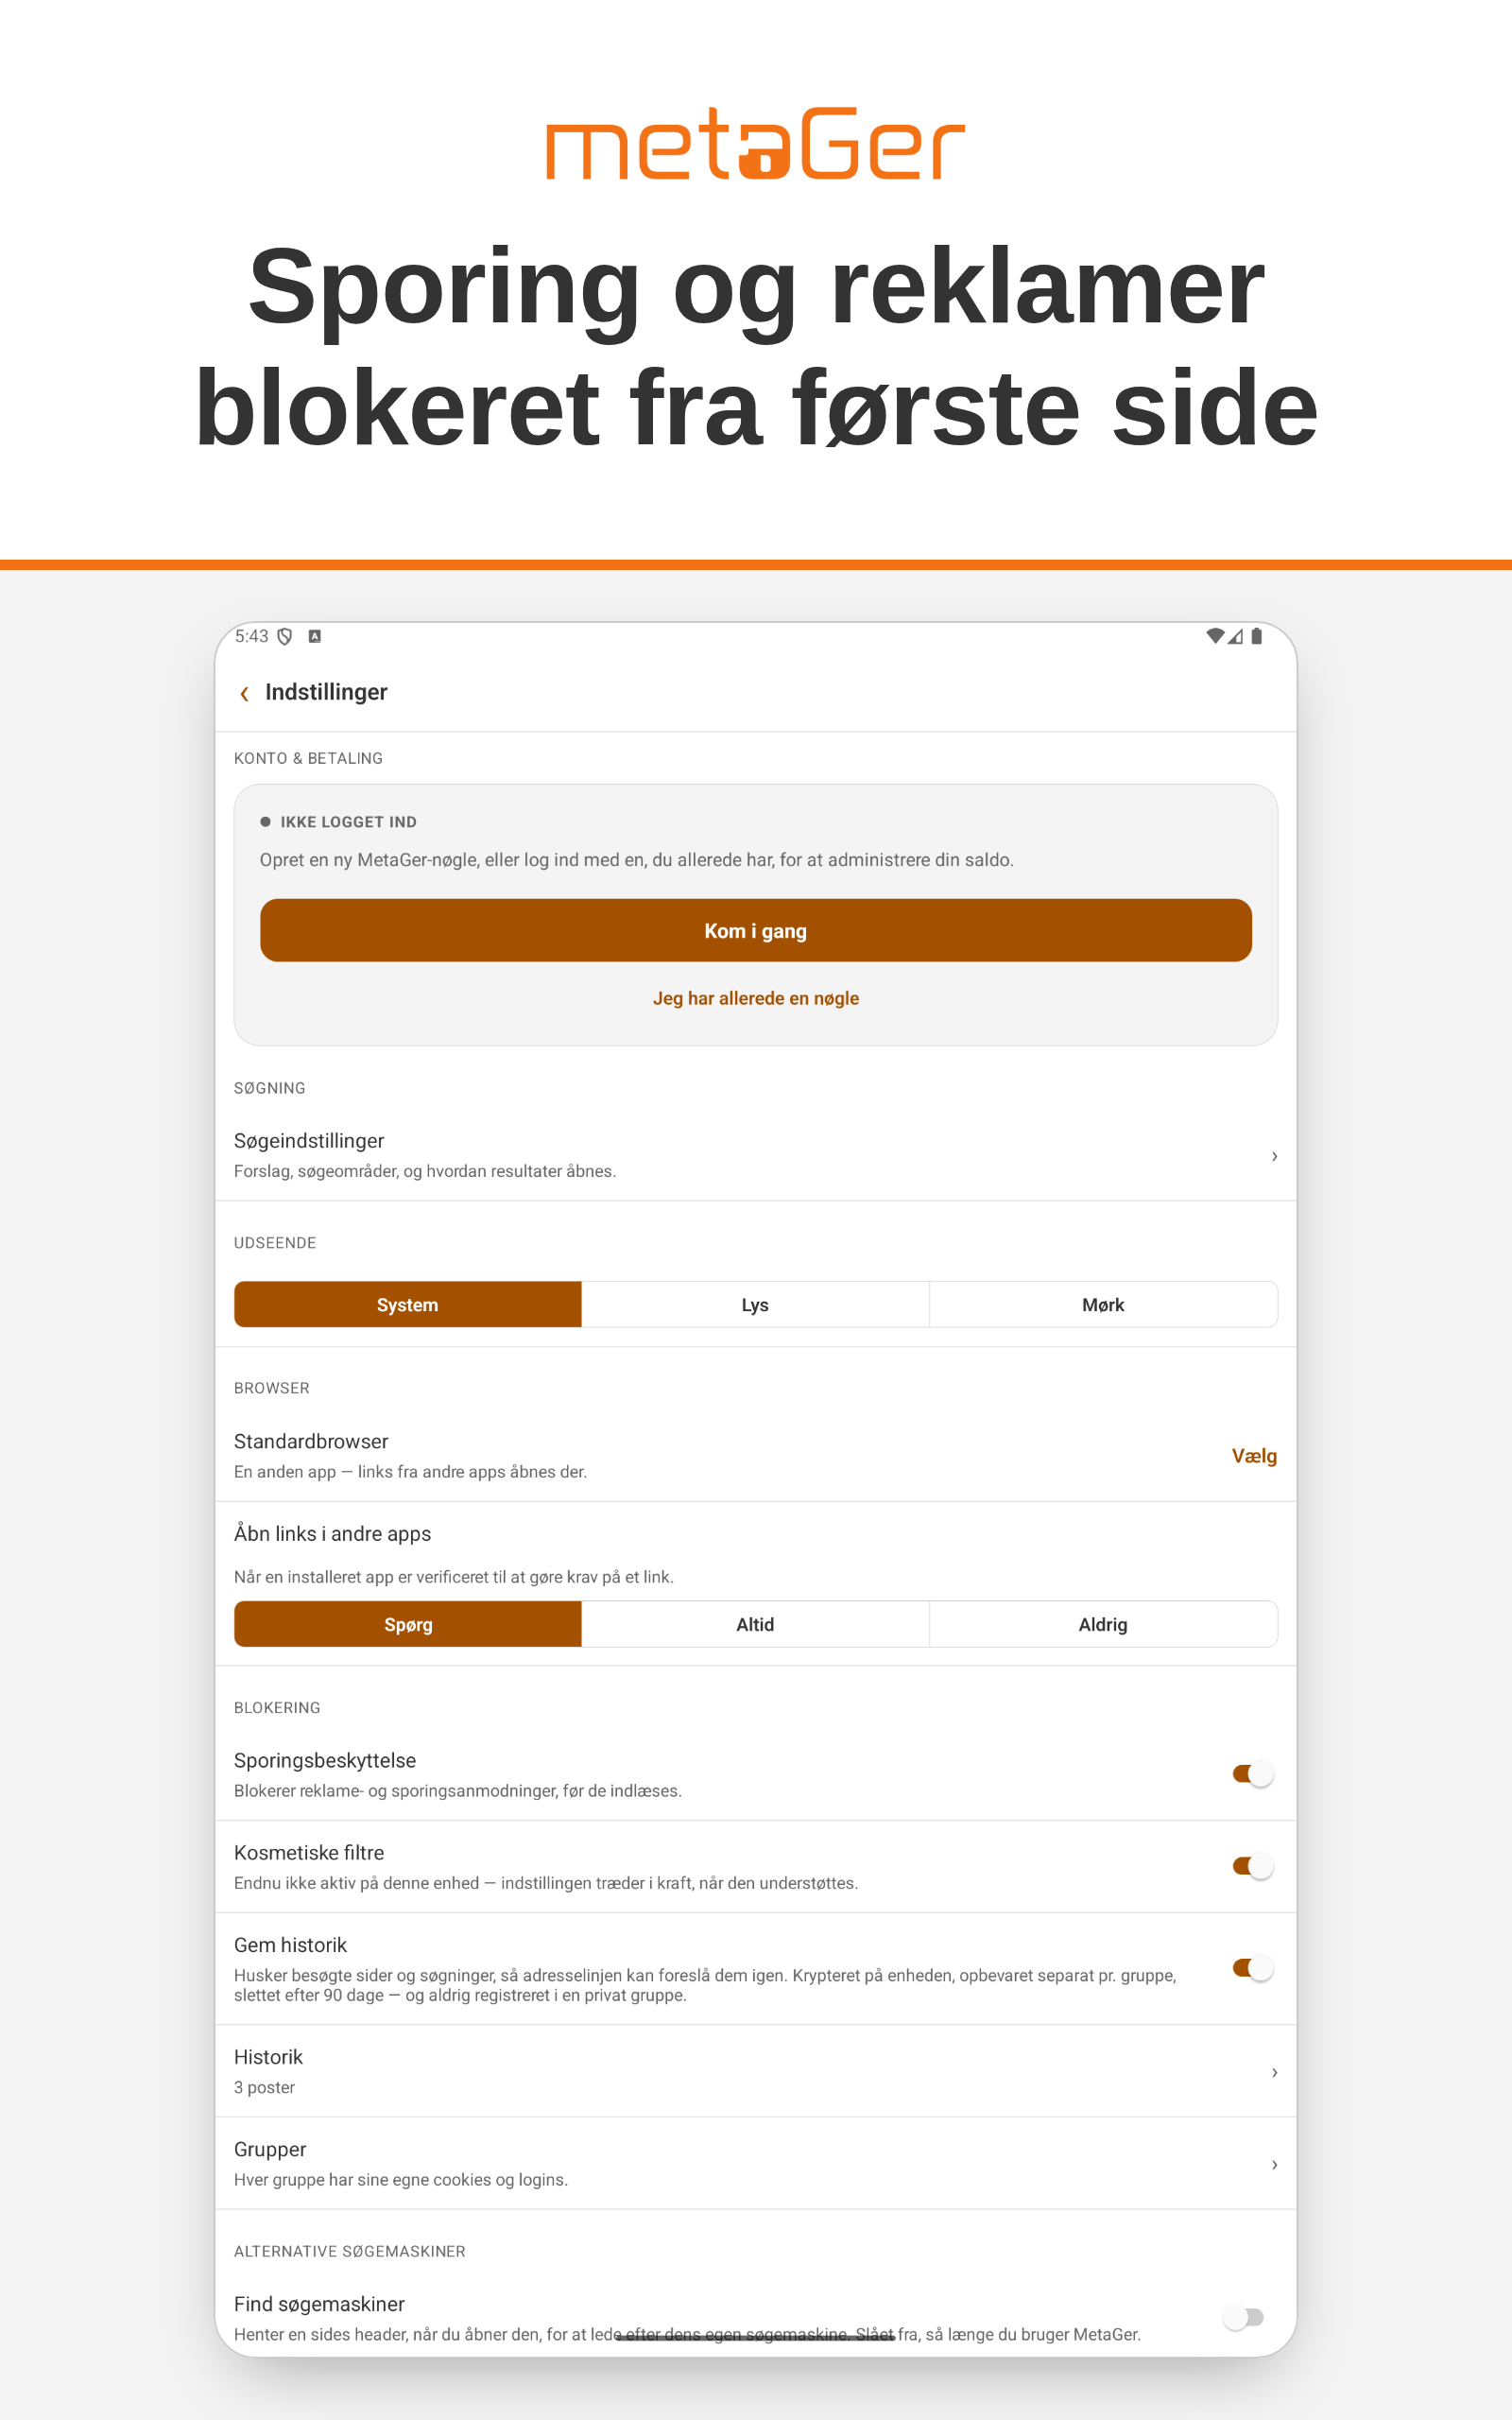This screenshot has height=2420, width=1512.
Task: Click the 5:43 clock in status bar
Action: pyautogui.click(x=252, y=636)
